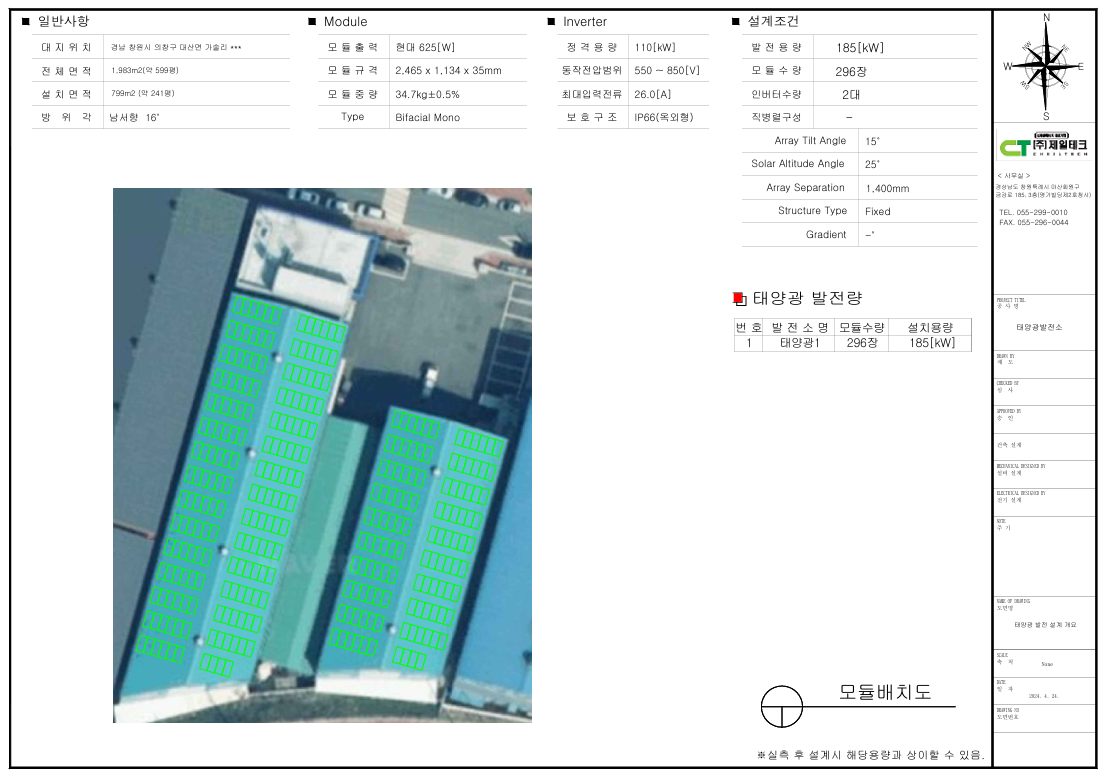
Task: Select the Bifacial Mono type value
Action: coord(430,117)
